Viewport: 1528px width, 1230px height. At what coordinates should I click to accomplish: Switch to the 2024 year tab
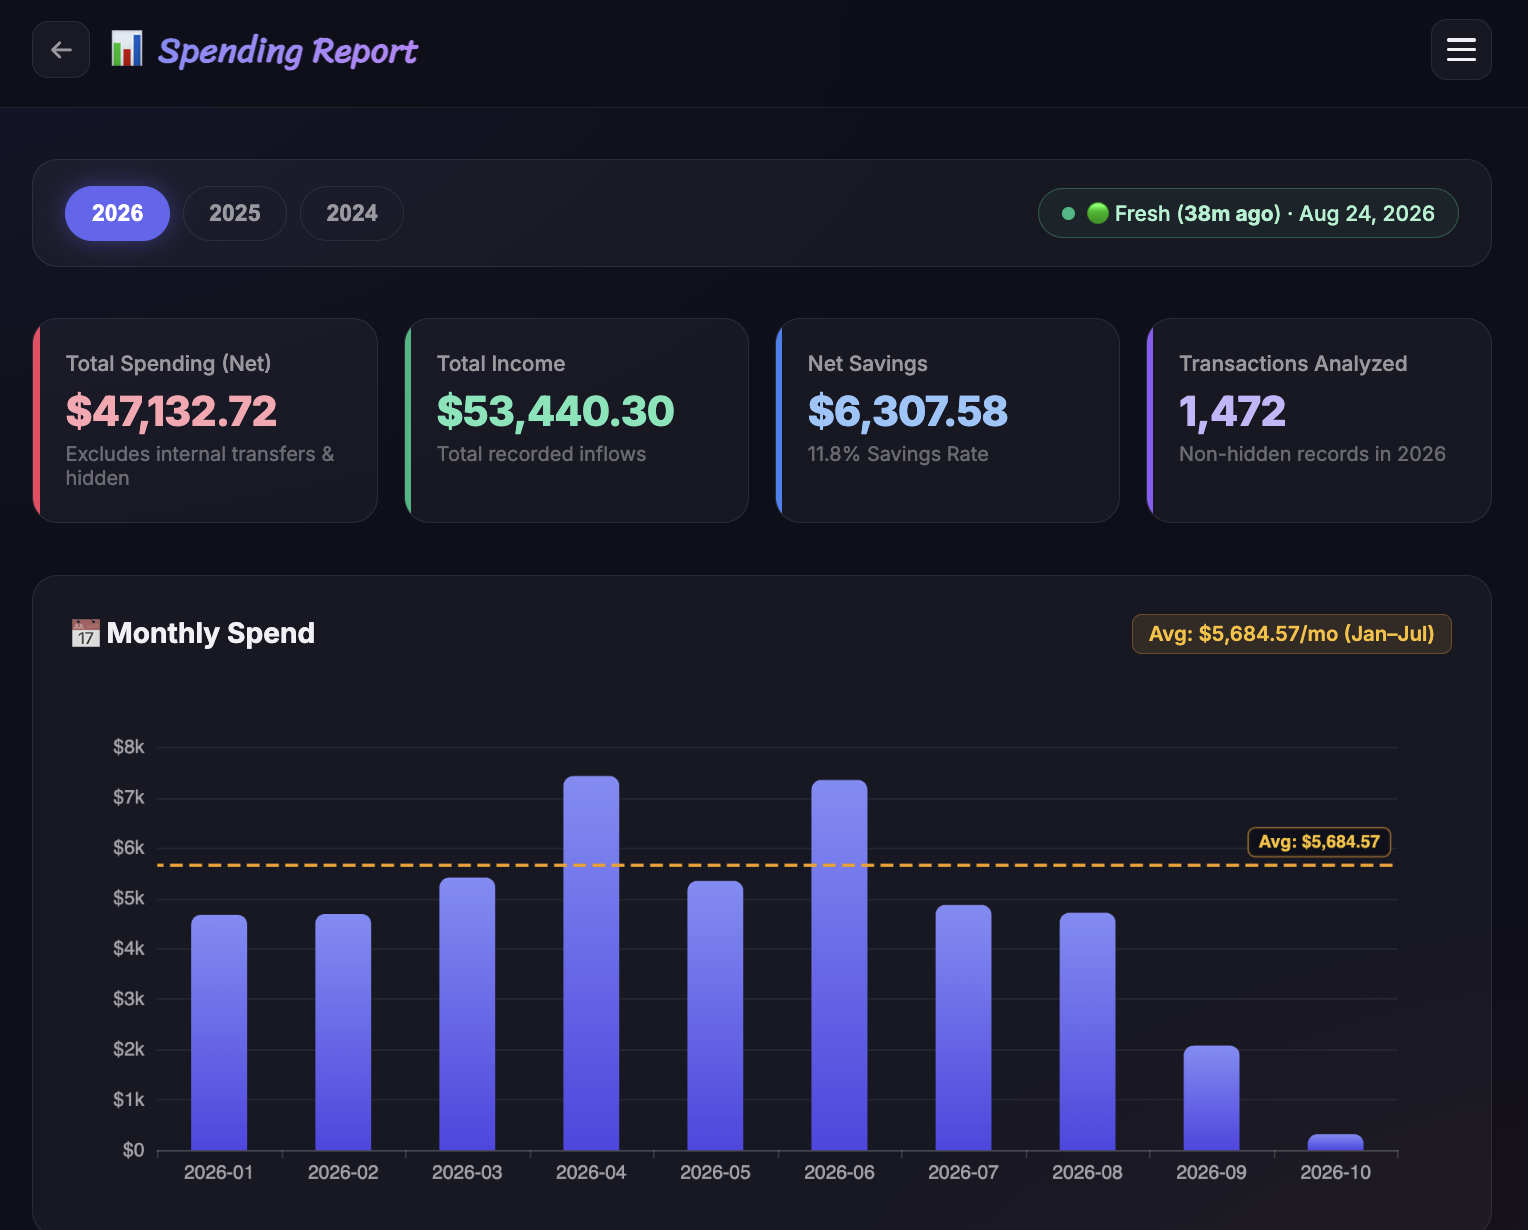352,213
